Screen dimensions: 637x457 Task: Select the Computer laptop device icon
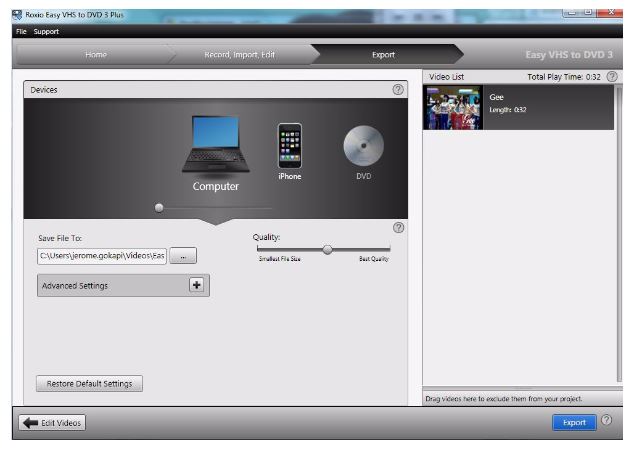pos(216,145)
